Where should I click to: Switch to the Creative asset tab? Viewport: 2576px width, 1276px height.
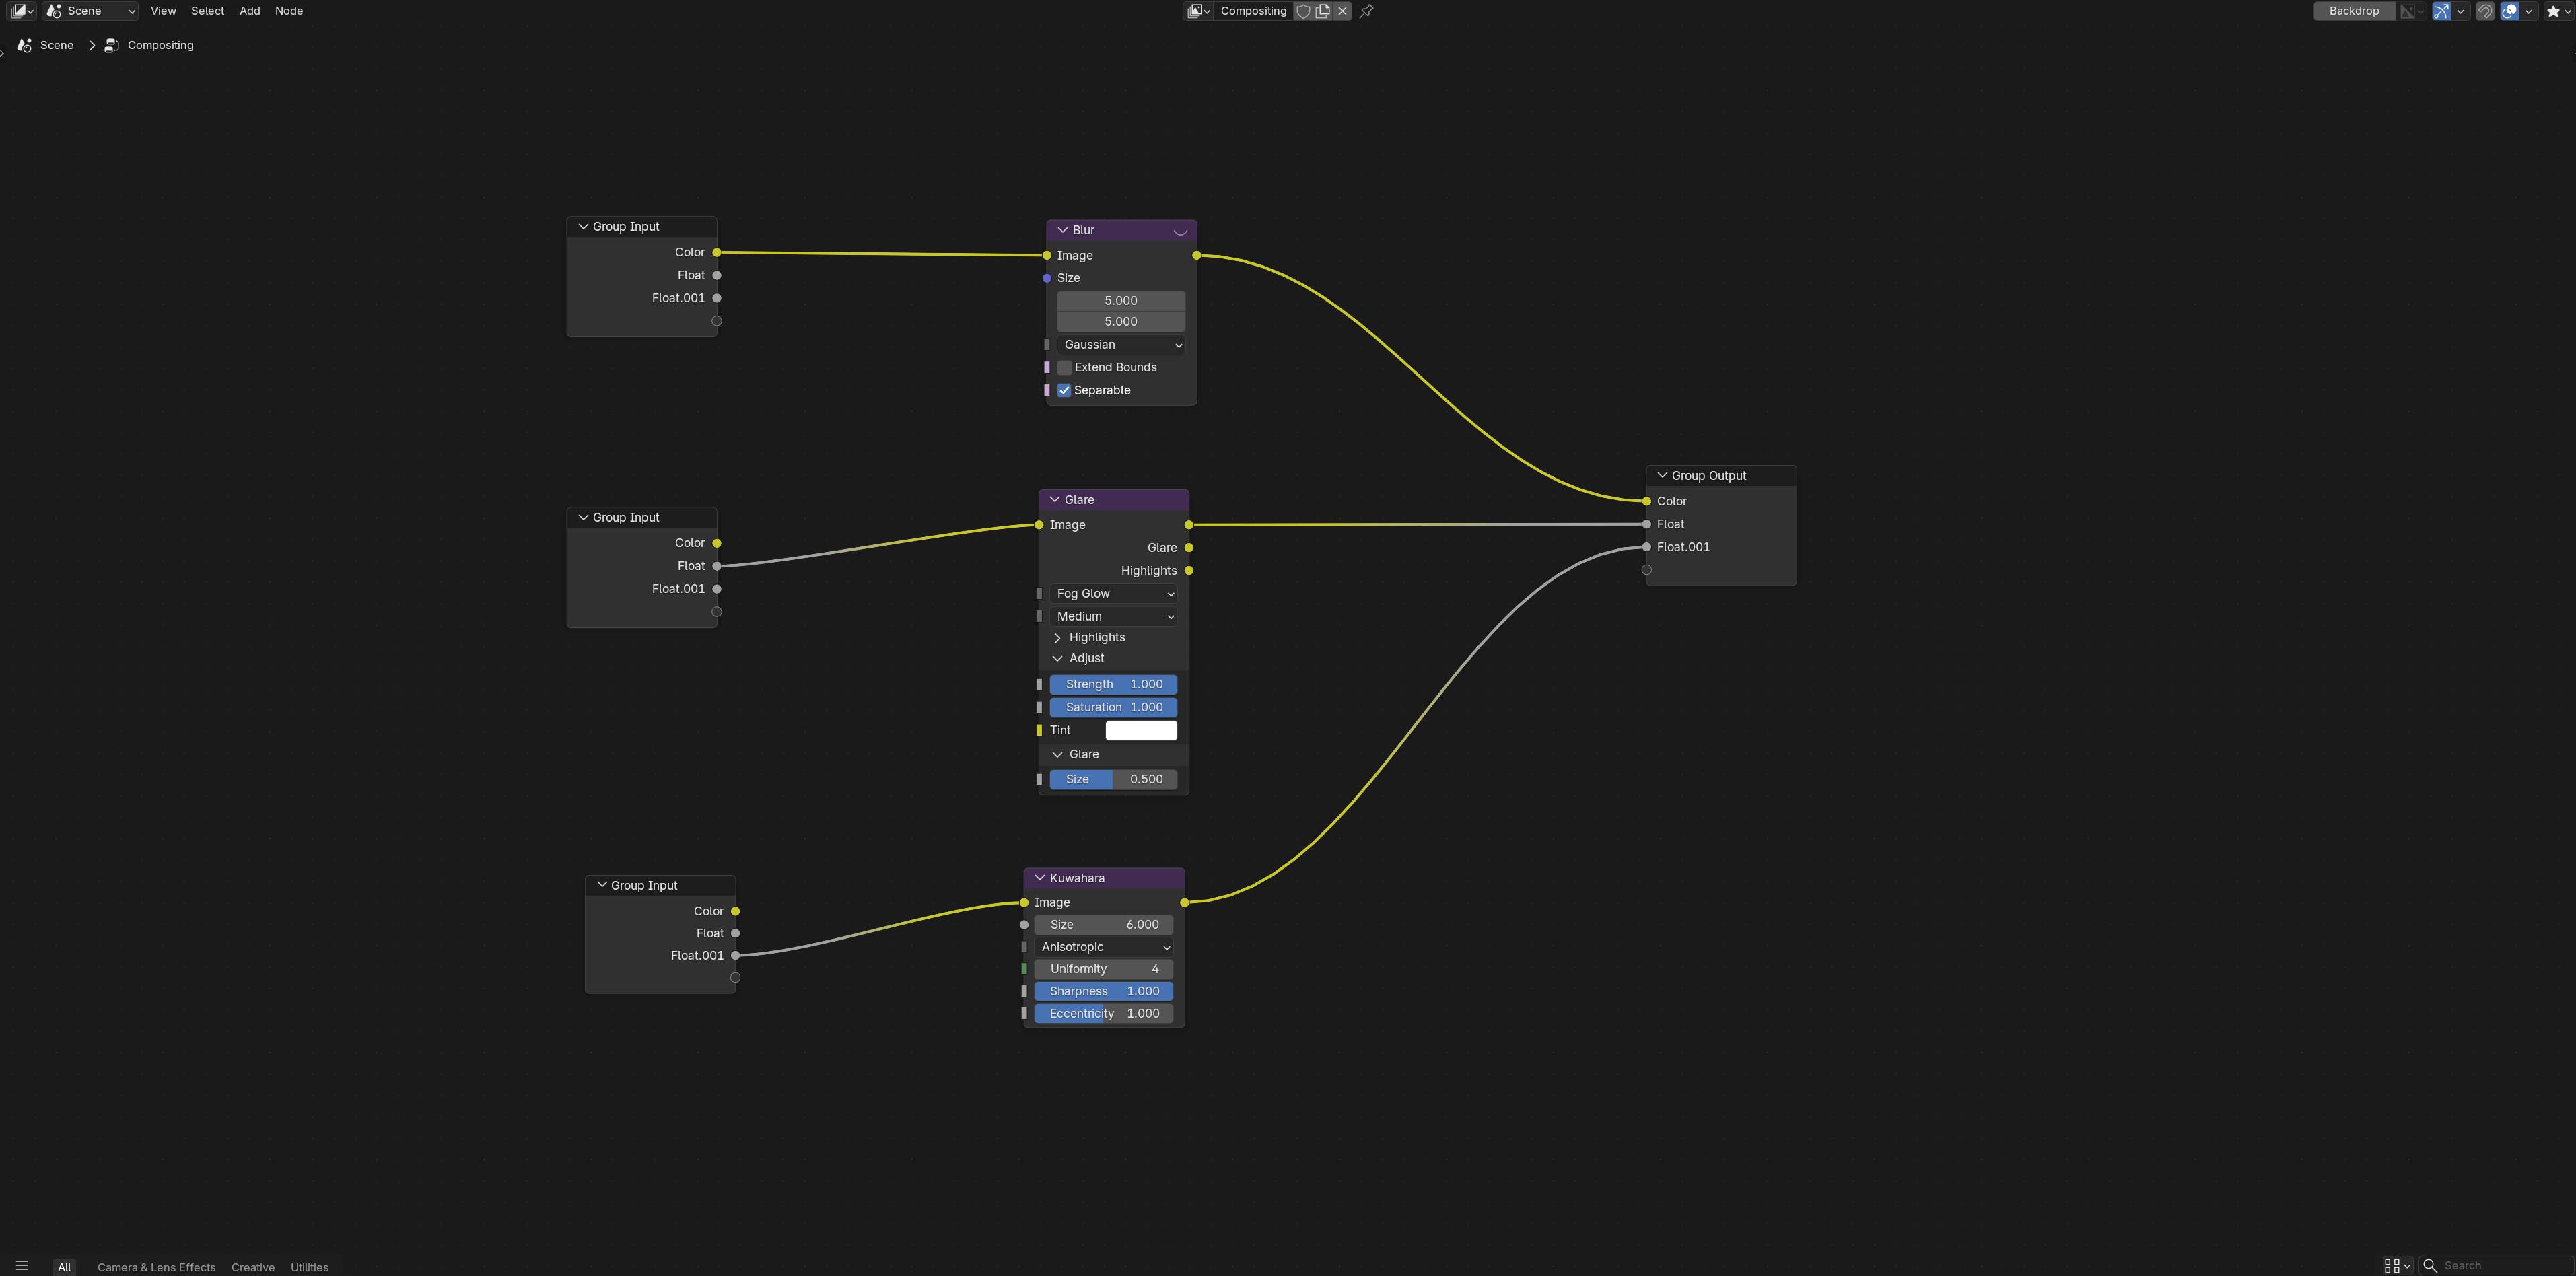(x=253, y=1267)
